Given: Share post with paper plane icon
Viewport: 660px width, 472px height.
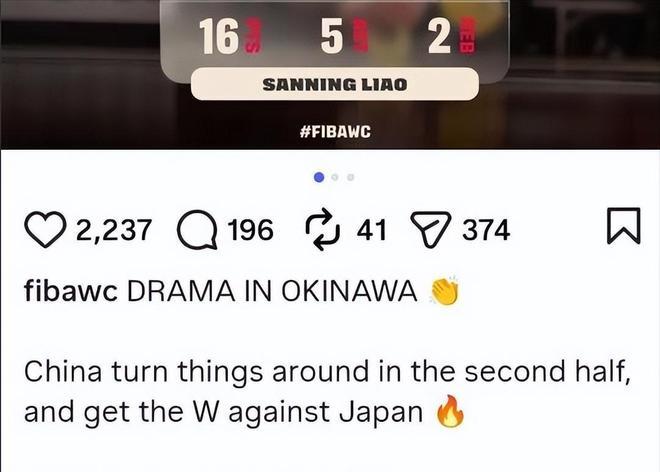Looking at the screenshot, I should tap(431, 229).
